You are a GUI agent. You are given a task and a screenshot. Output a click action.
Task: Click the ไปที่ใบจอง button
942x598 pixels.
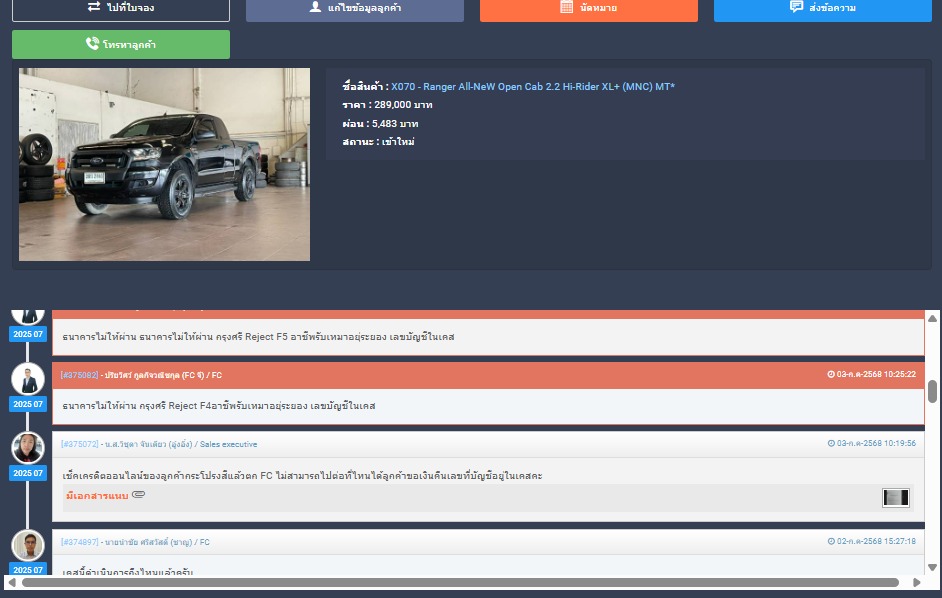[120, 8]
